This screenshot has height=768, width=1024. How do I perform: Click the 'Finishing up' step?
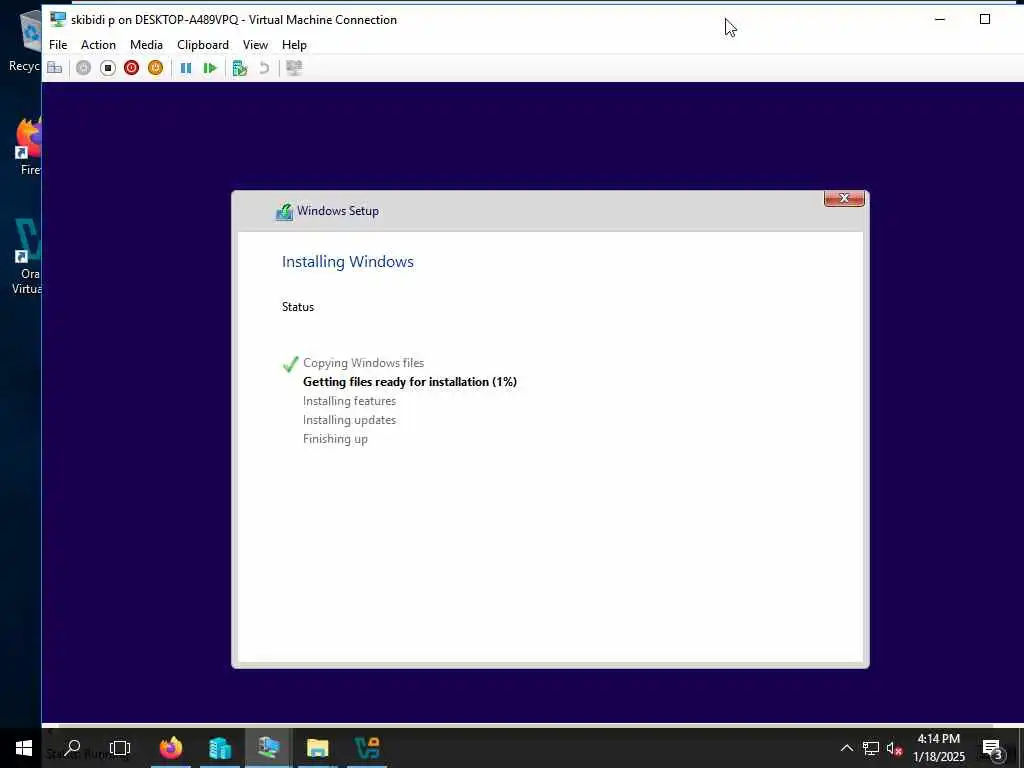click(x=335, y=439)
